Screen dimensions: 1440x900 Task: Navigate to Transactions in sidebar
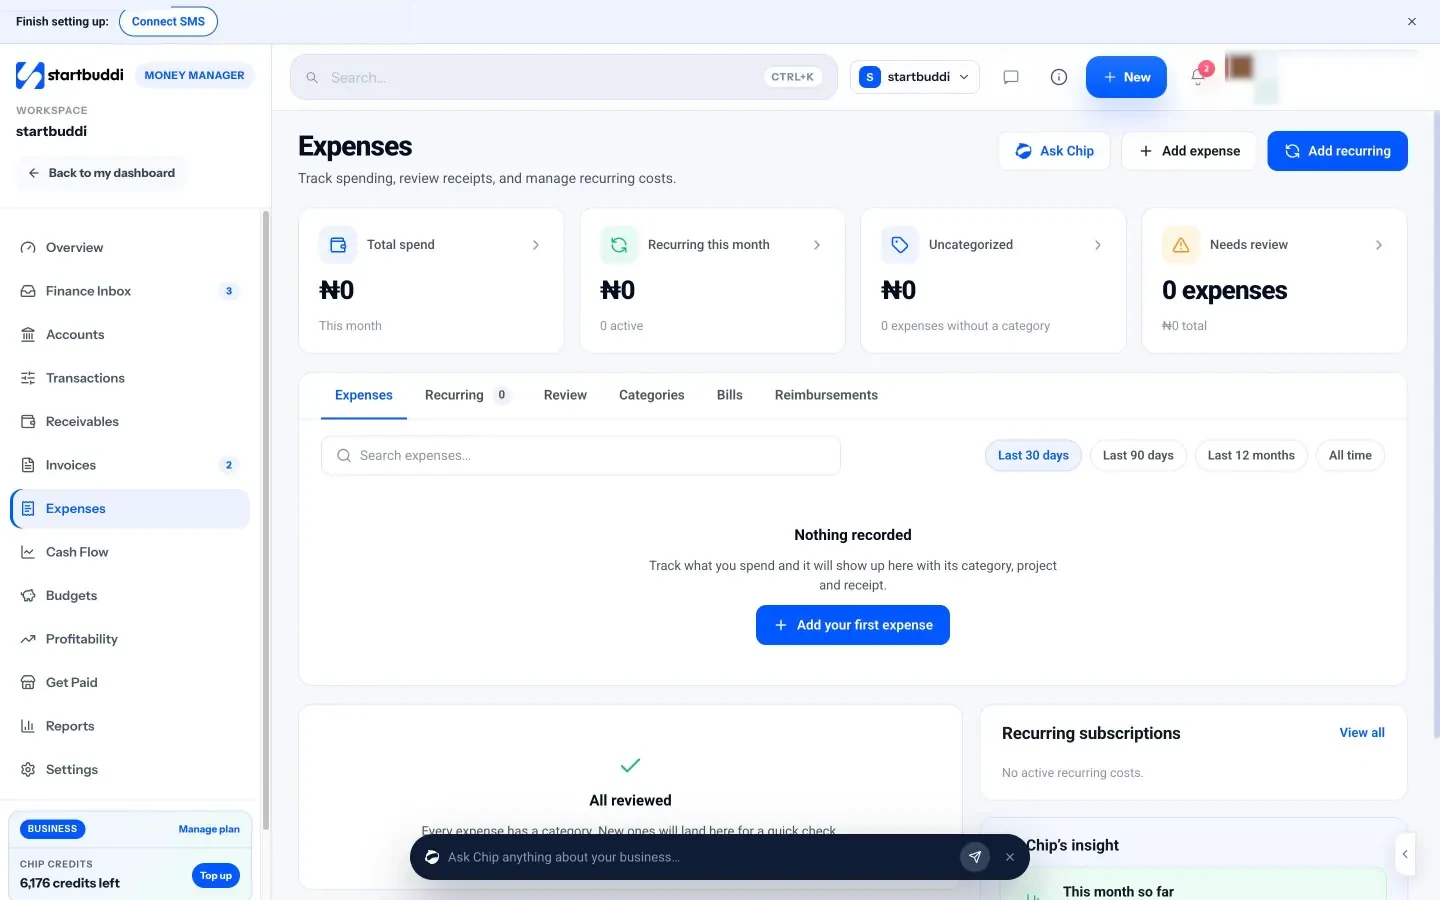[x=130, y=378]
